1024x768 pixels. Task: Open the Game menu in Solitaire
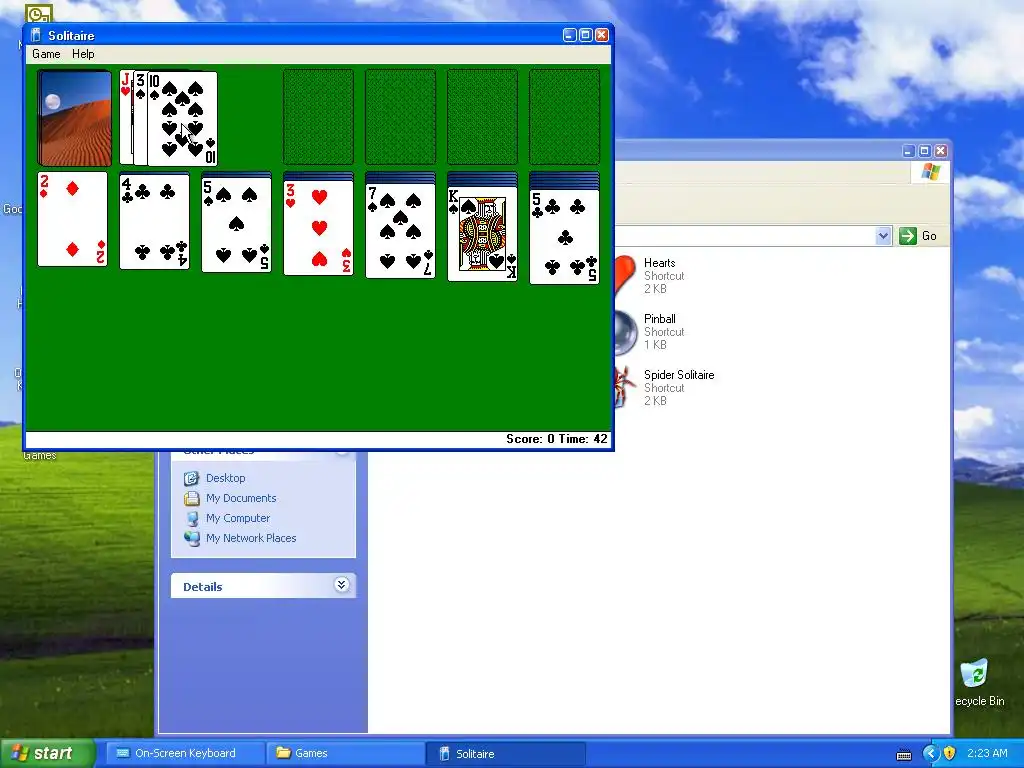[46, 54]
